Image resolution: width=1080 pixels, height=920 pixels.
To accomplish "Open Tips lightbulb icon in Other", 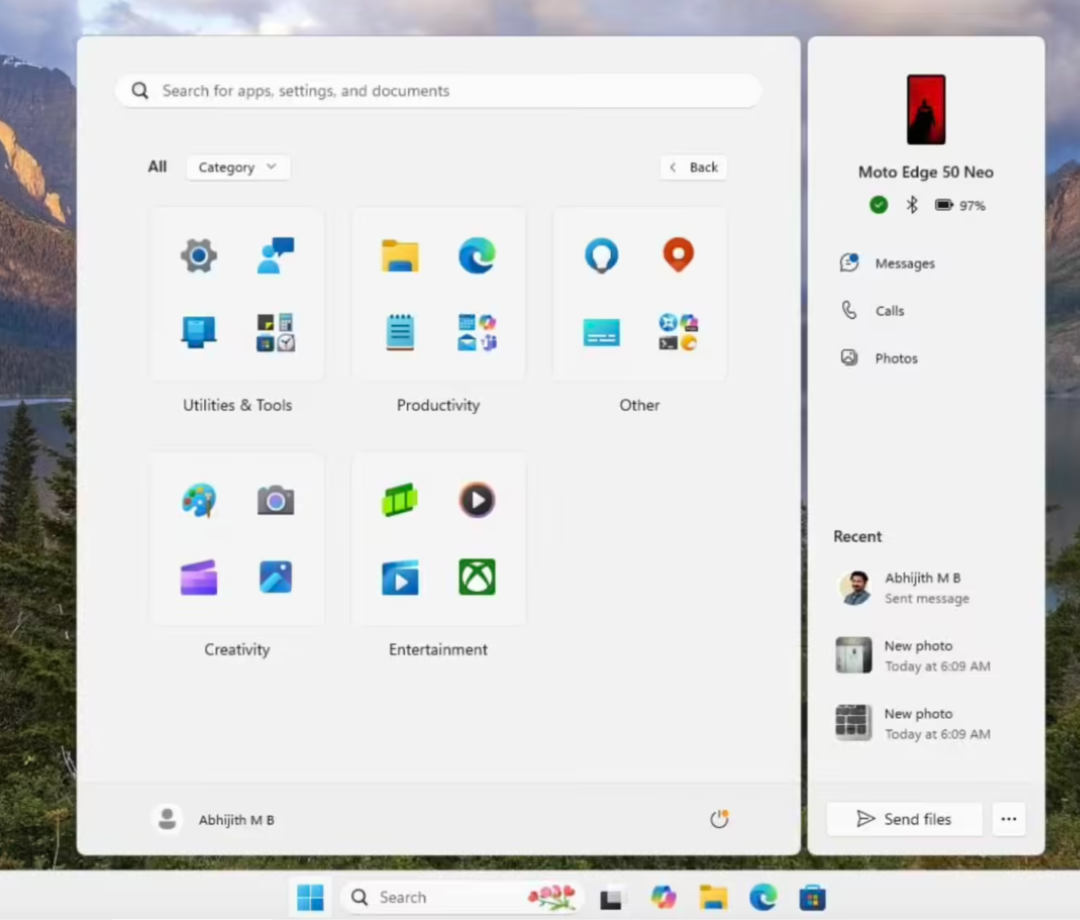I will point(601,256).
